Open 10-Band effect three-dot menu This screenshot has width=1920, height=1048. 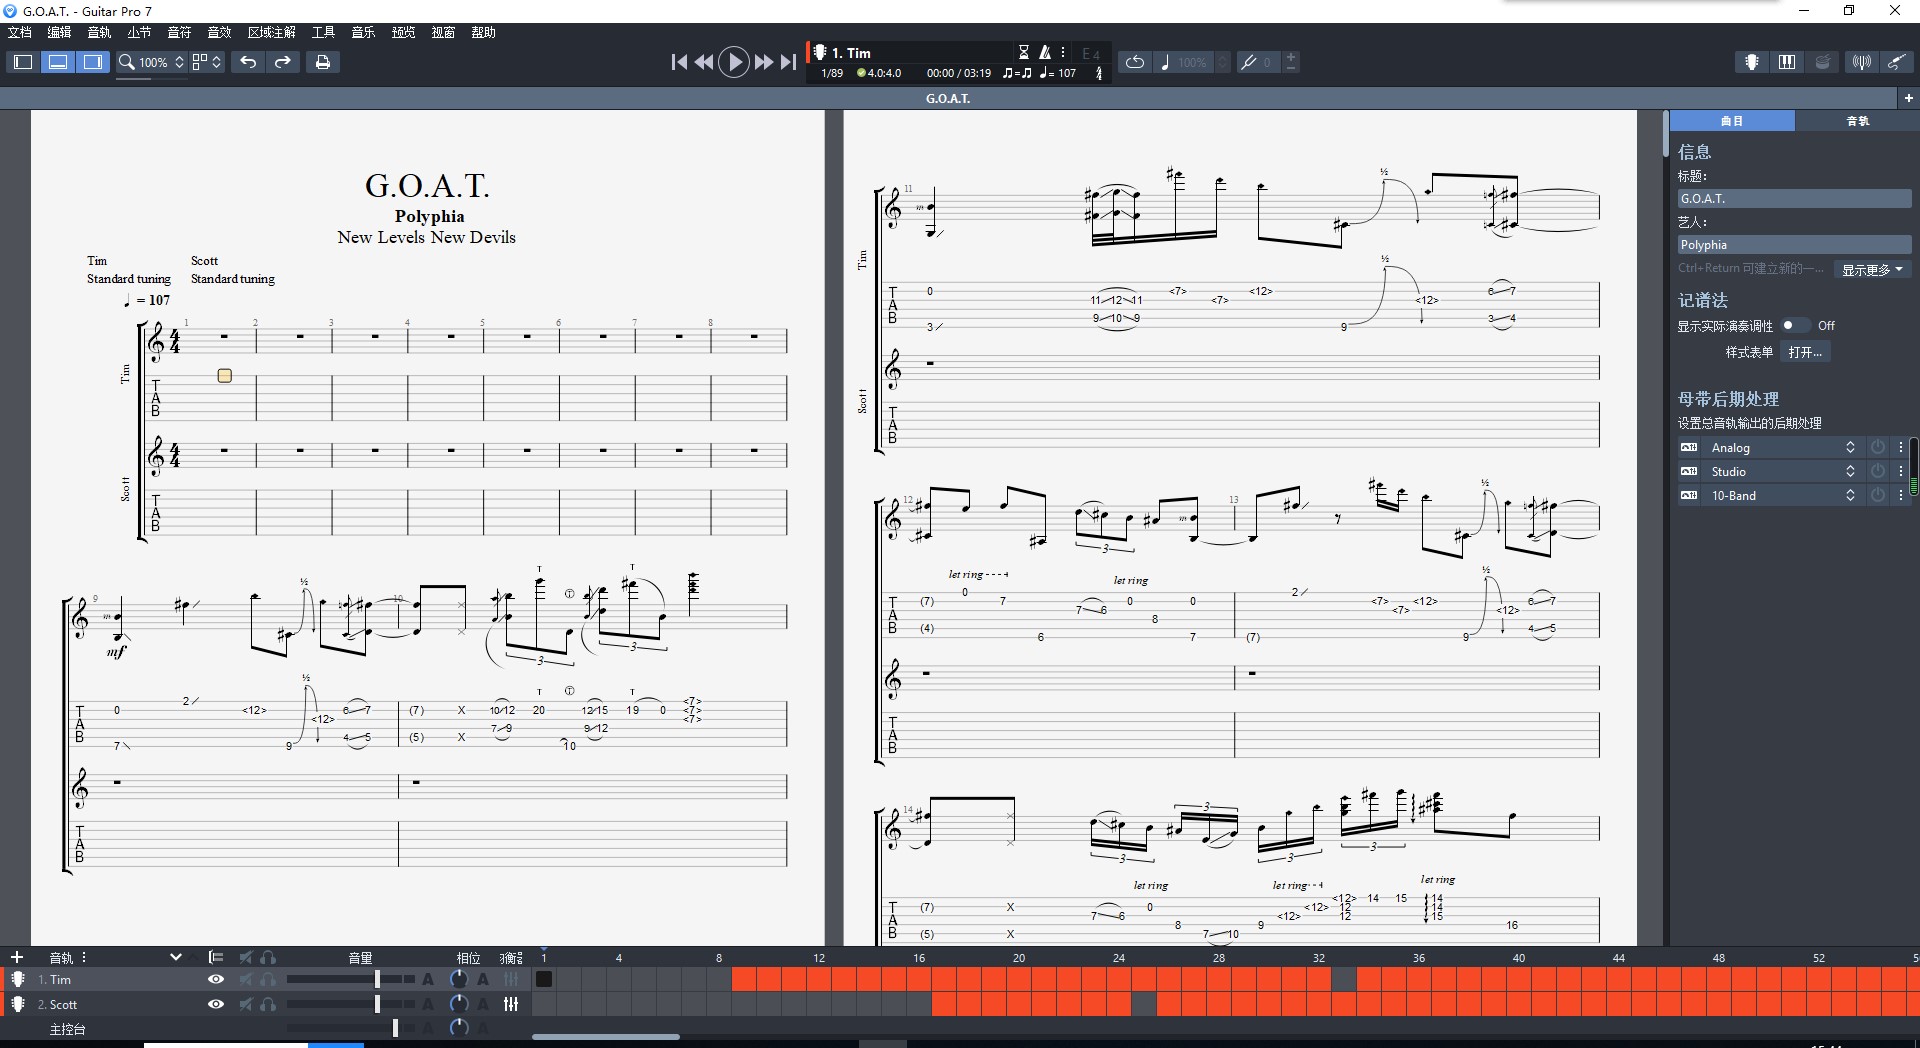point(1901,495)
